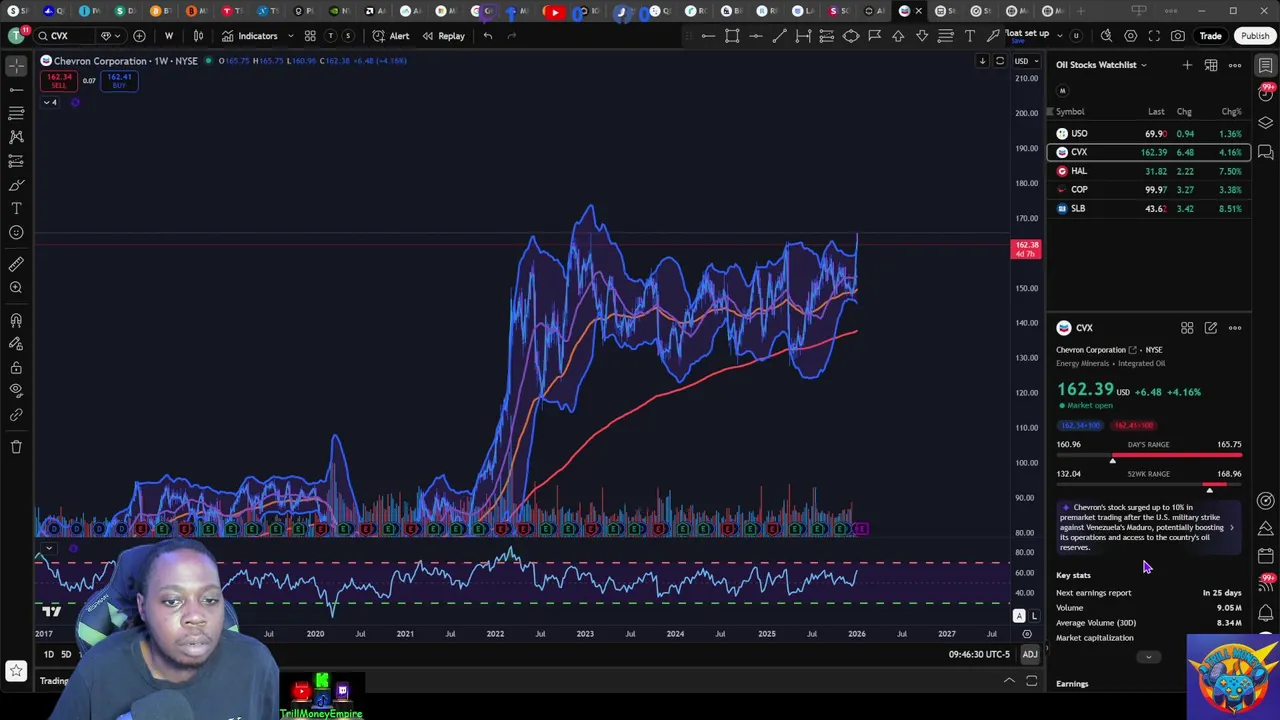This screenshot has height=720, width=1280.
Task: Click the compare or add symbol plus icon
Action: (x=139, y=36)
